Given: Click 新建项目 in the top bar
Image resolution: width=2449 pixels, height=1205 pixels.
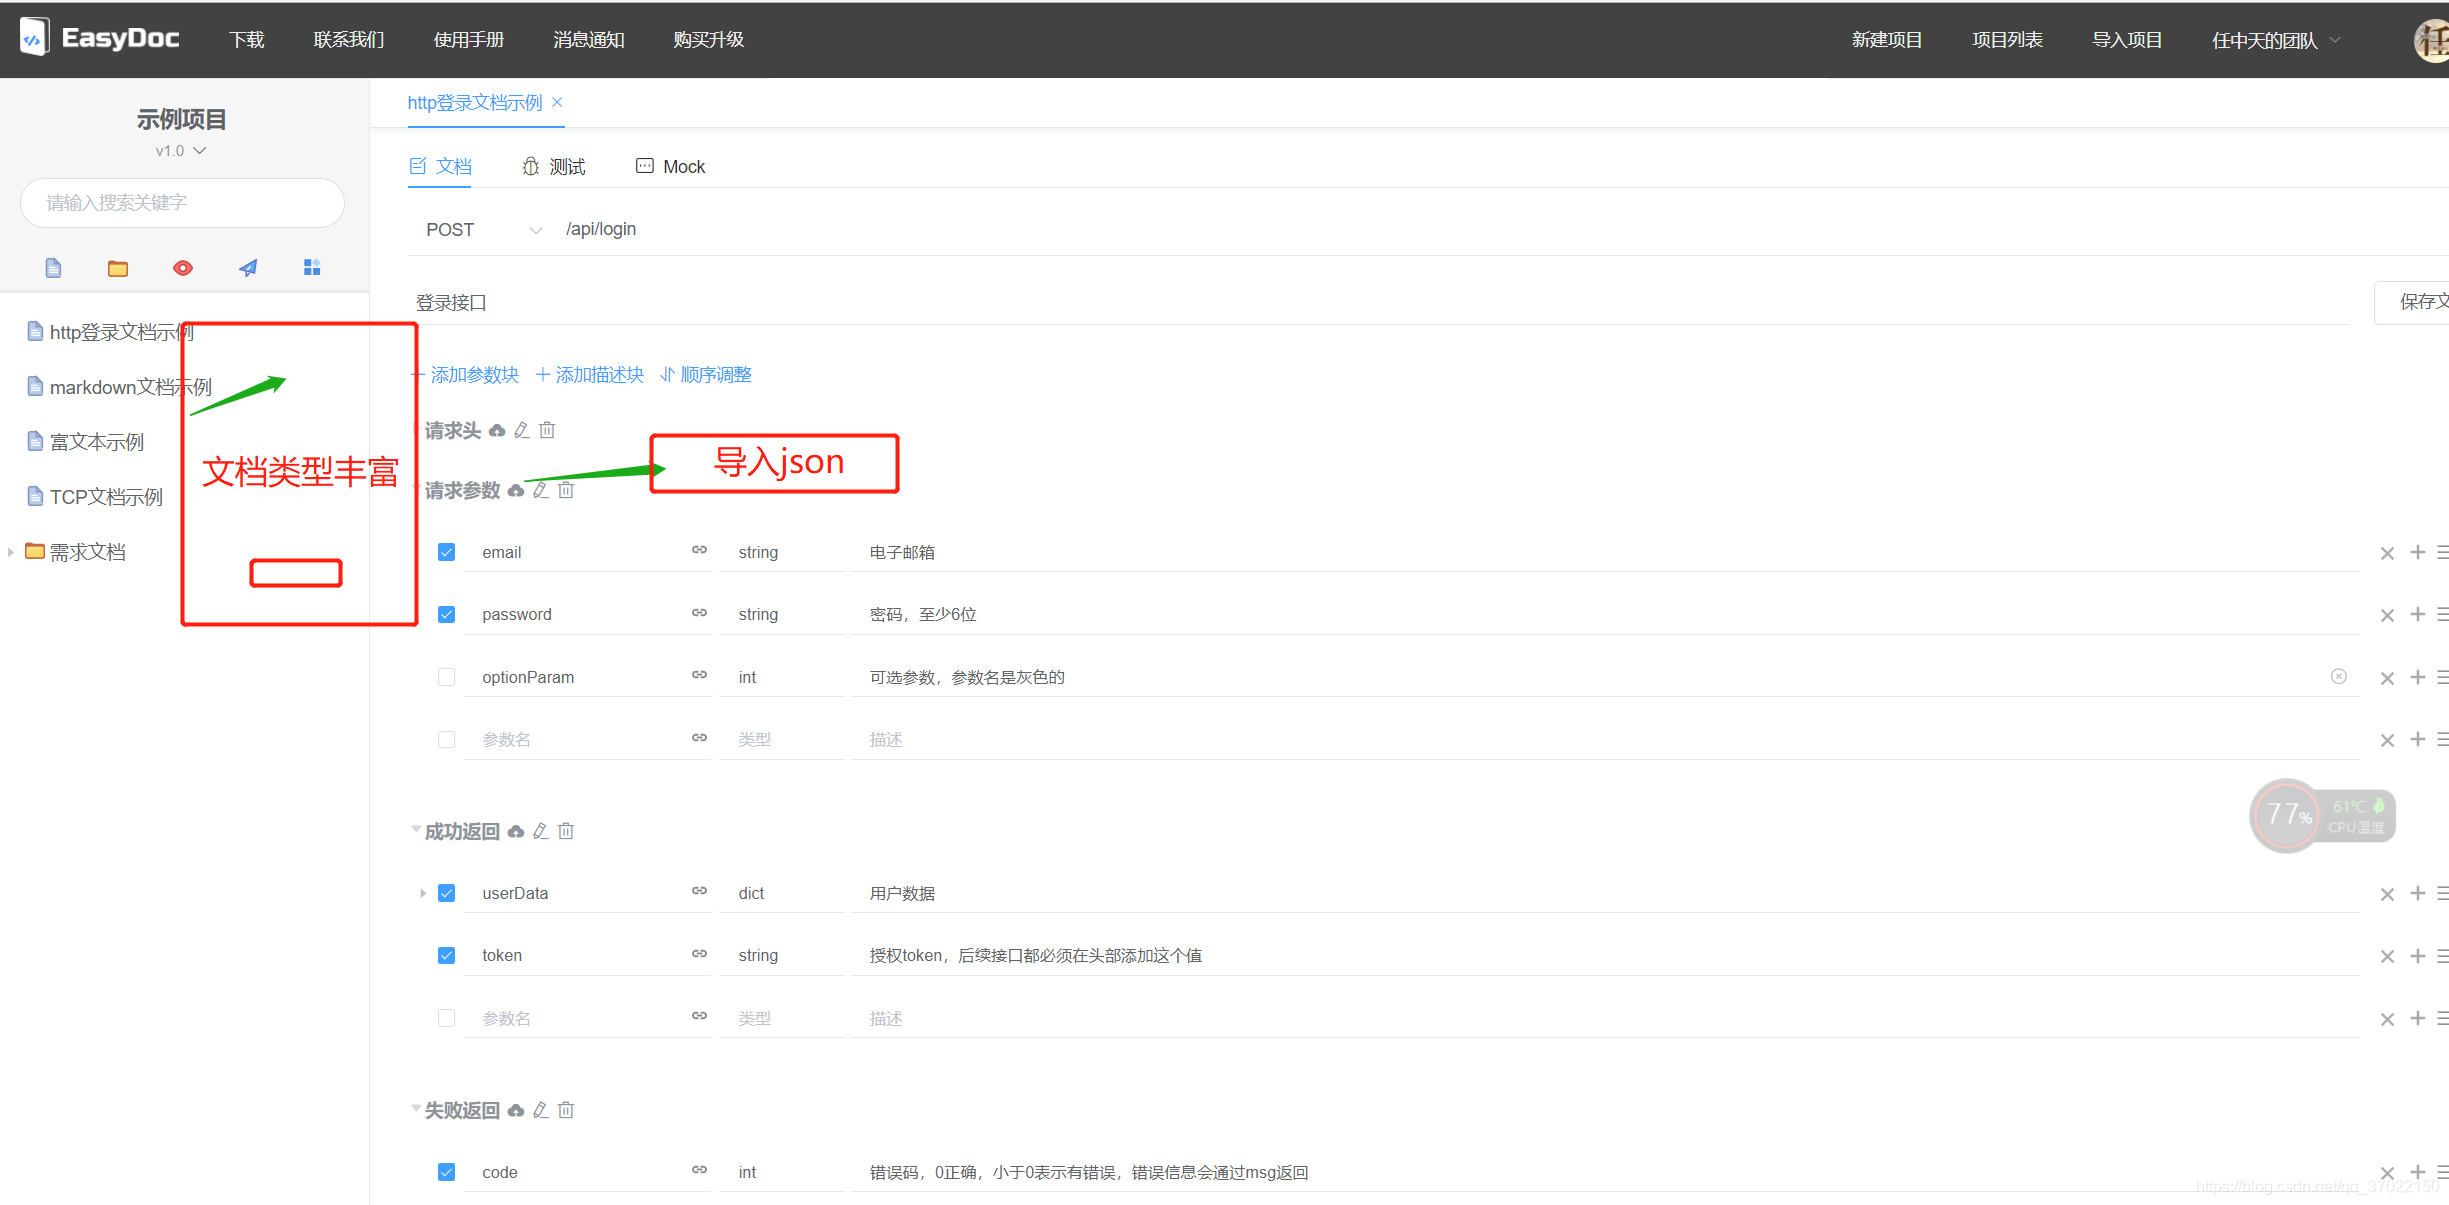Looking at the screenshot, I should tap(1886, 40).
